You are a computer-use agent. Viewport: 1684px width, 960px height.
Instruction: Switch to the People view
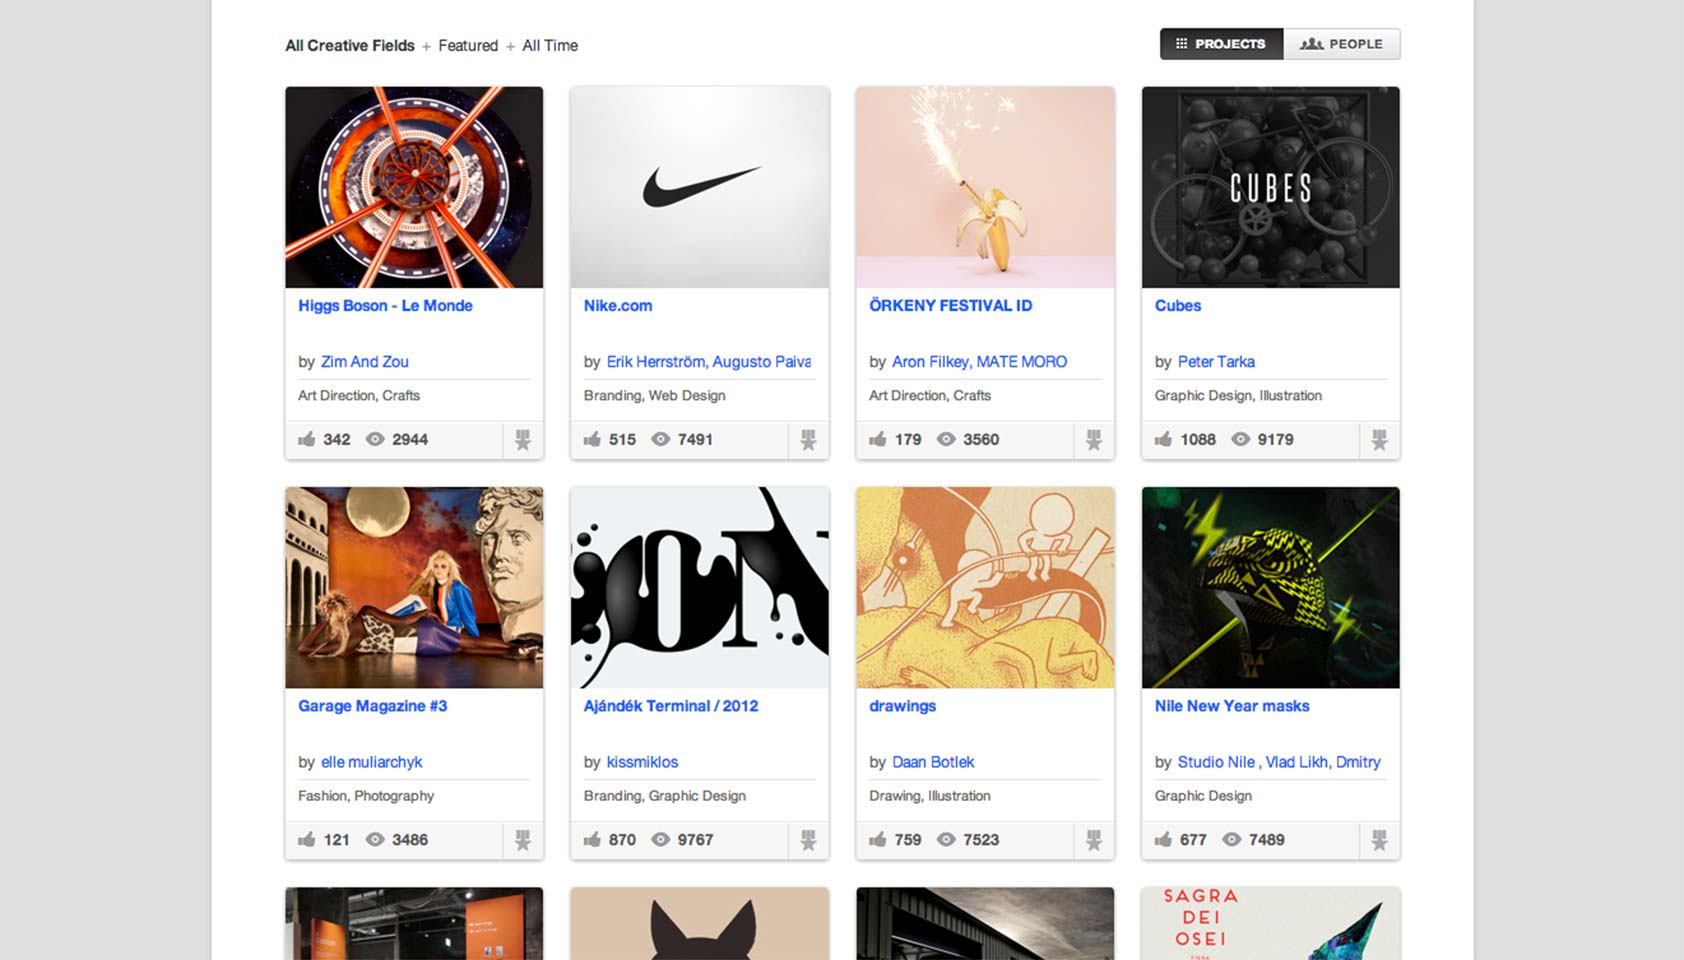tap(1342, 44)
